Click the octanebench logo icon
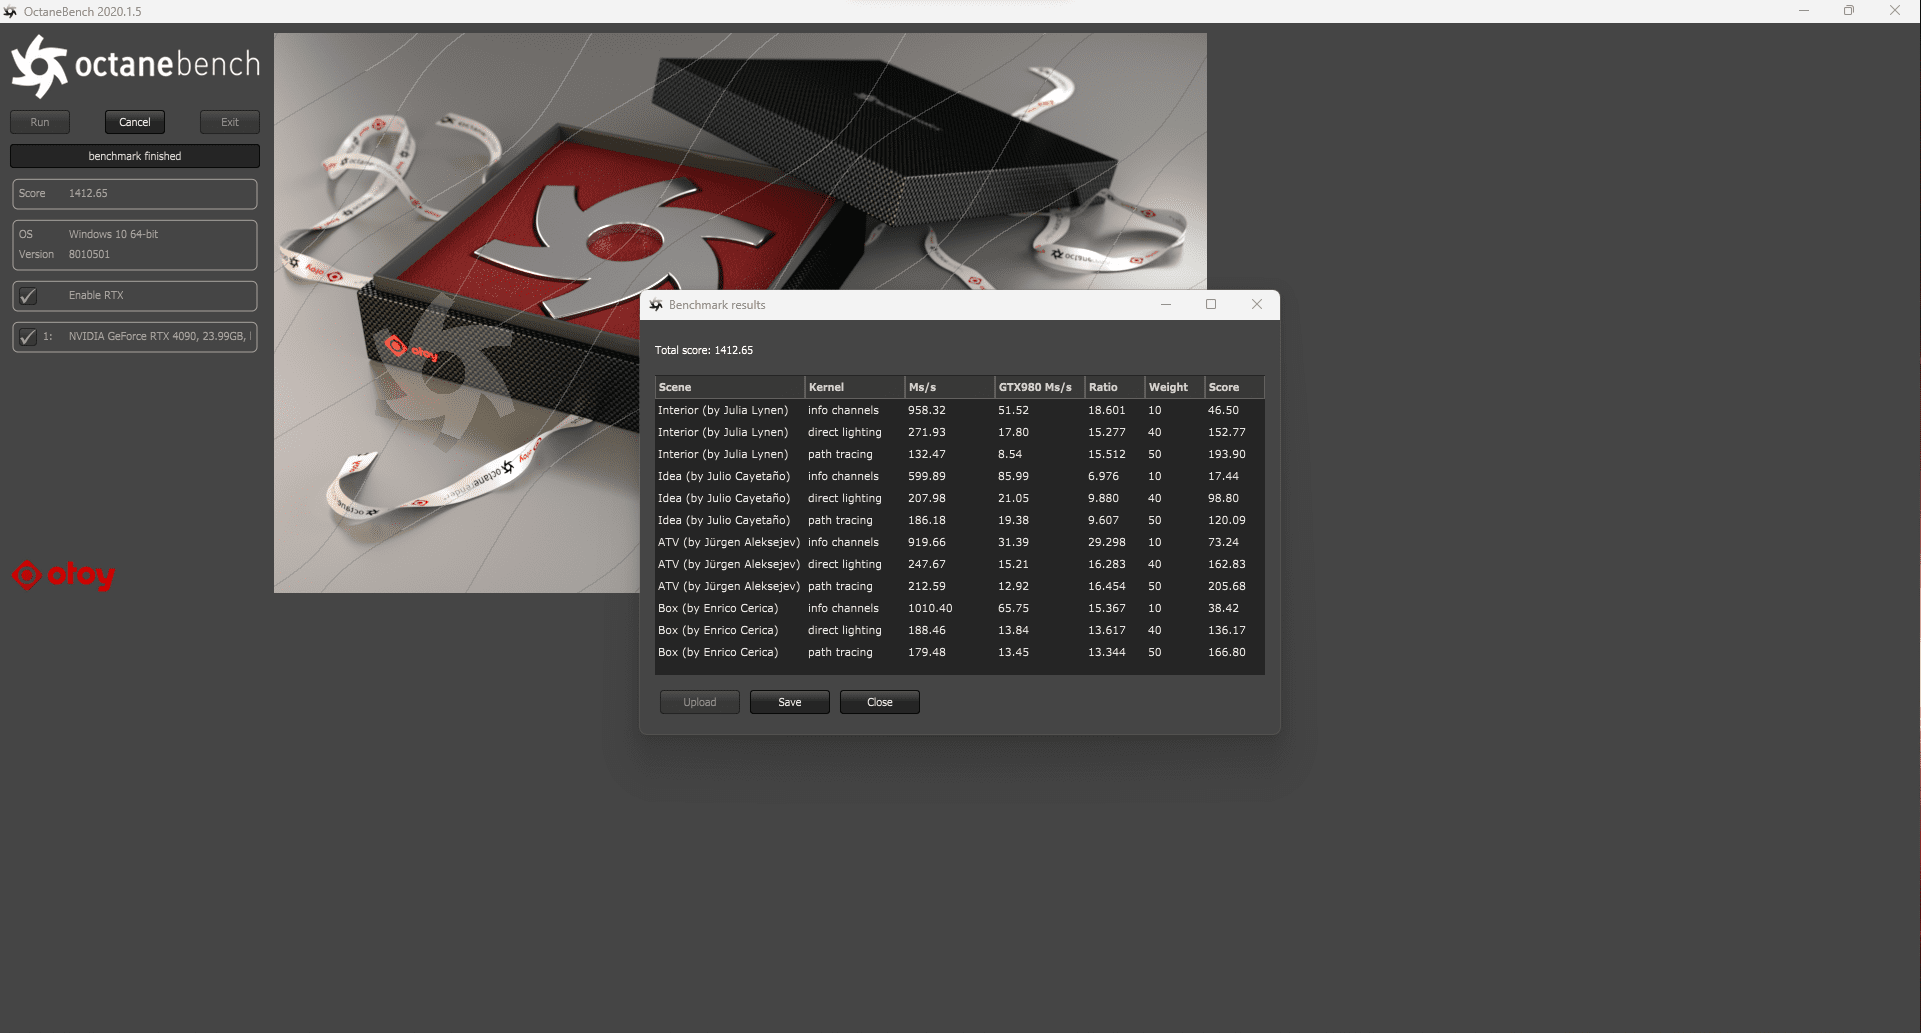This screenshot has width=1921, height=1033. click(39, 66)
